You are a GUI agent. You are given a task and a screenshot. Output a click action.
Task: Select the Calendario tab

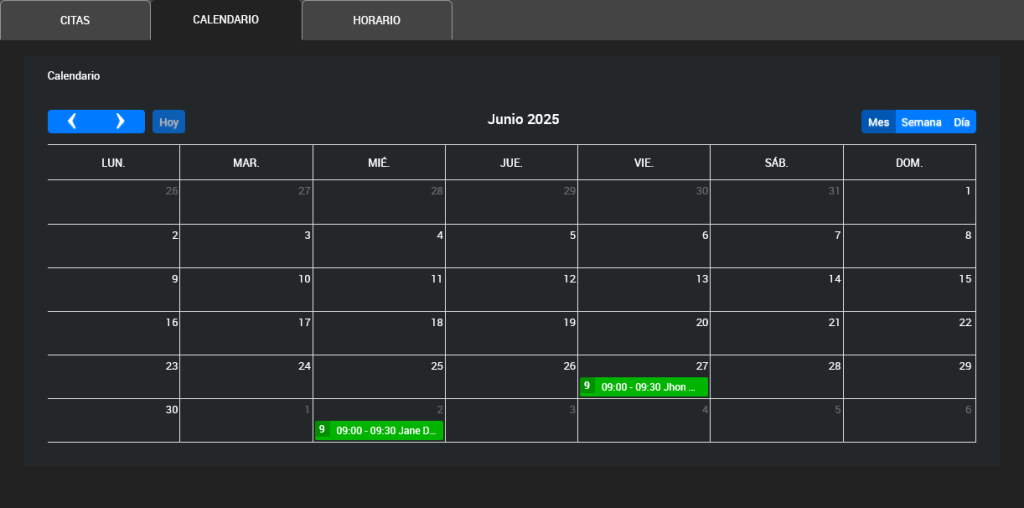226,20
